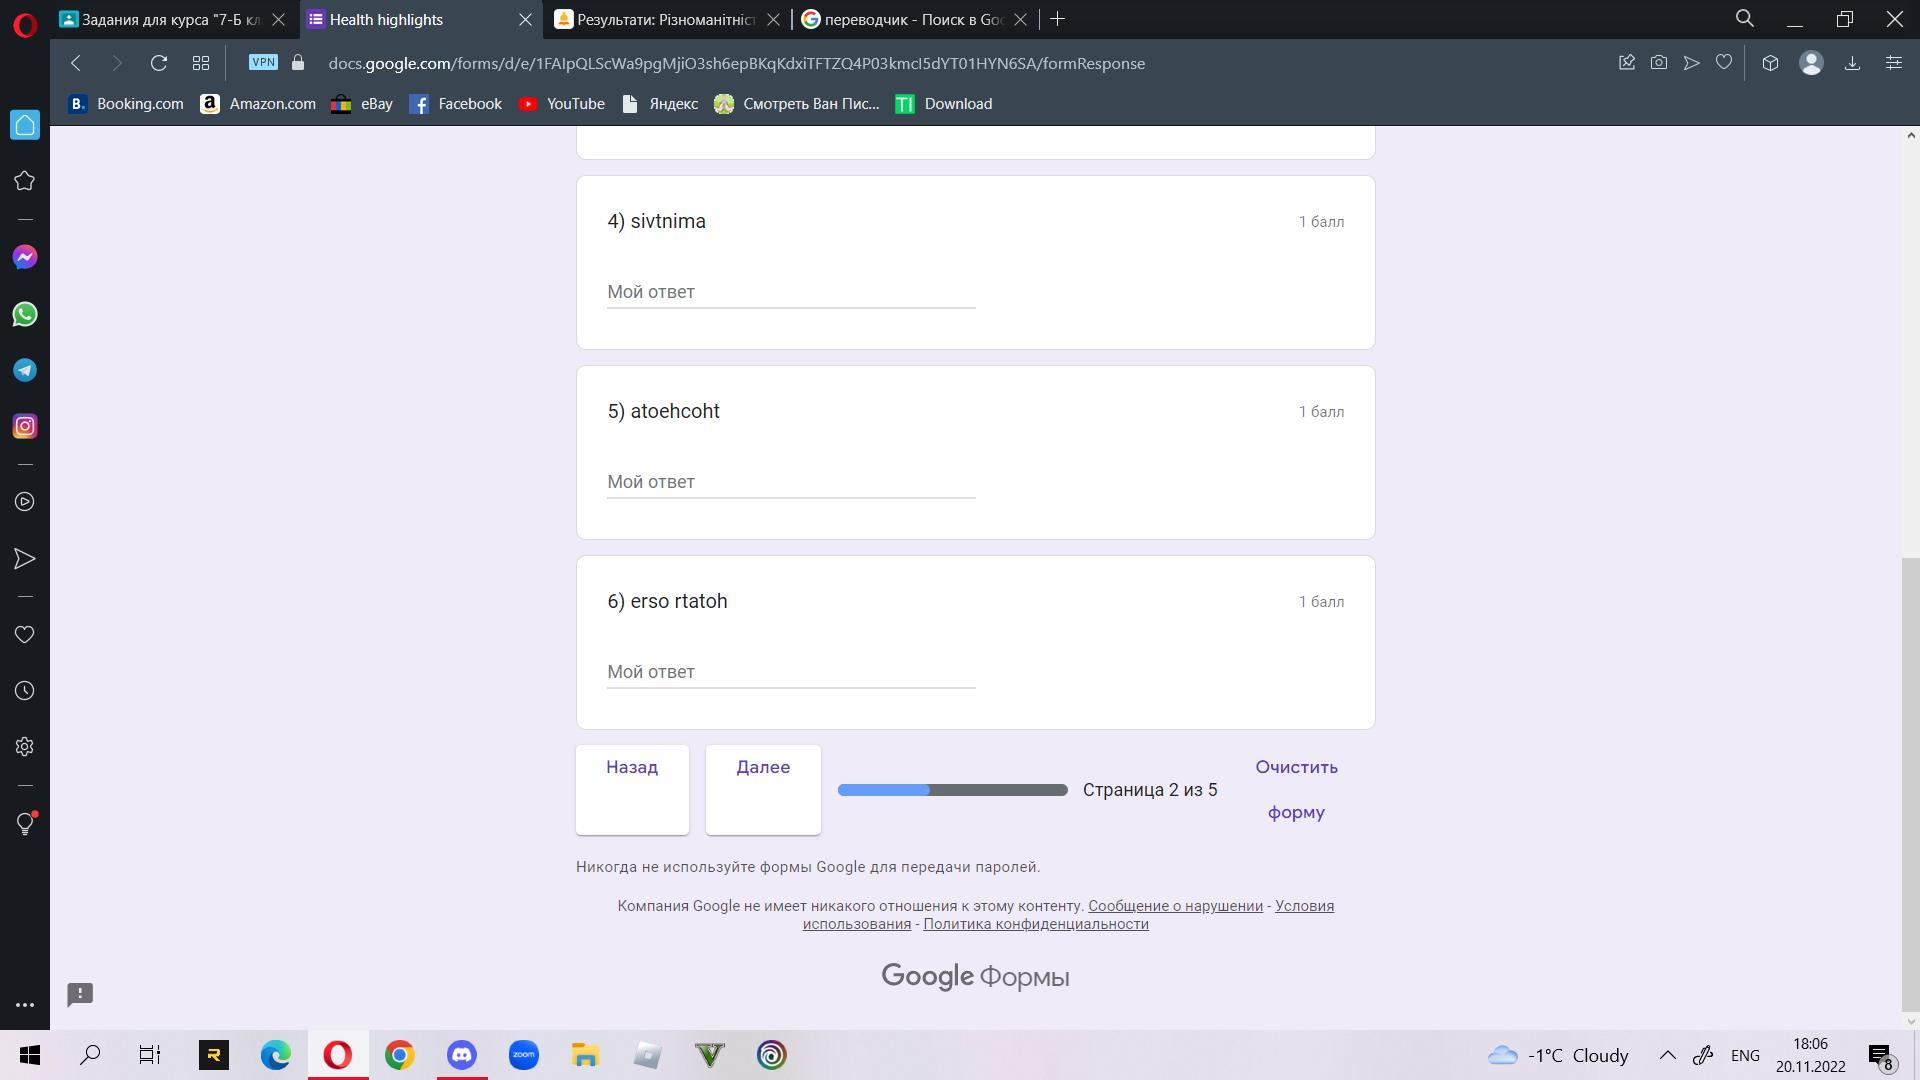
Task: Open Opera sidebar settings gear
Action: [25, 747]
